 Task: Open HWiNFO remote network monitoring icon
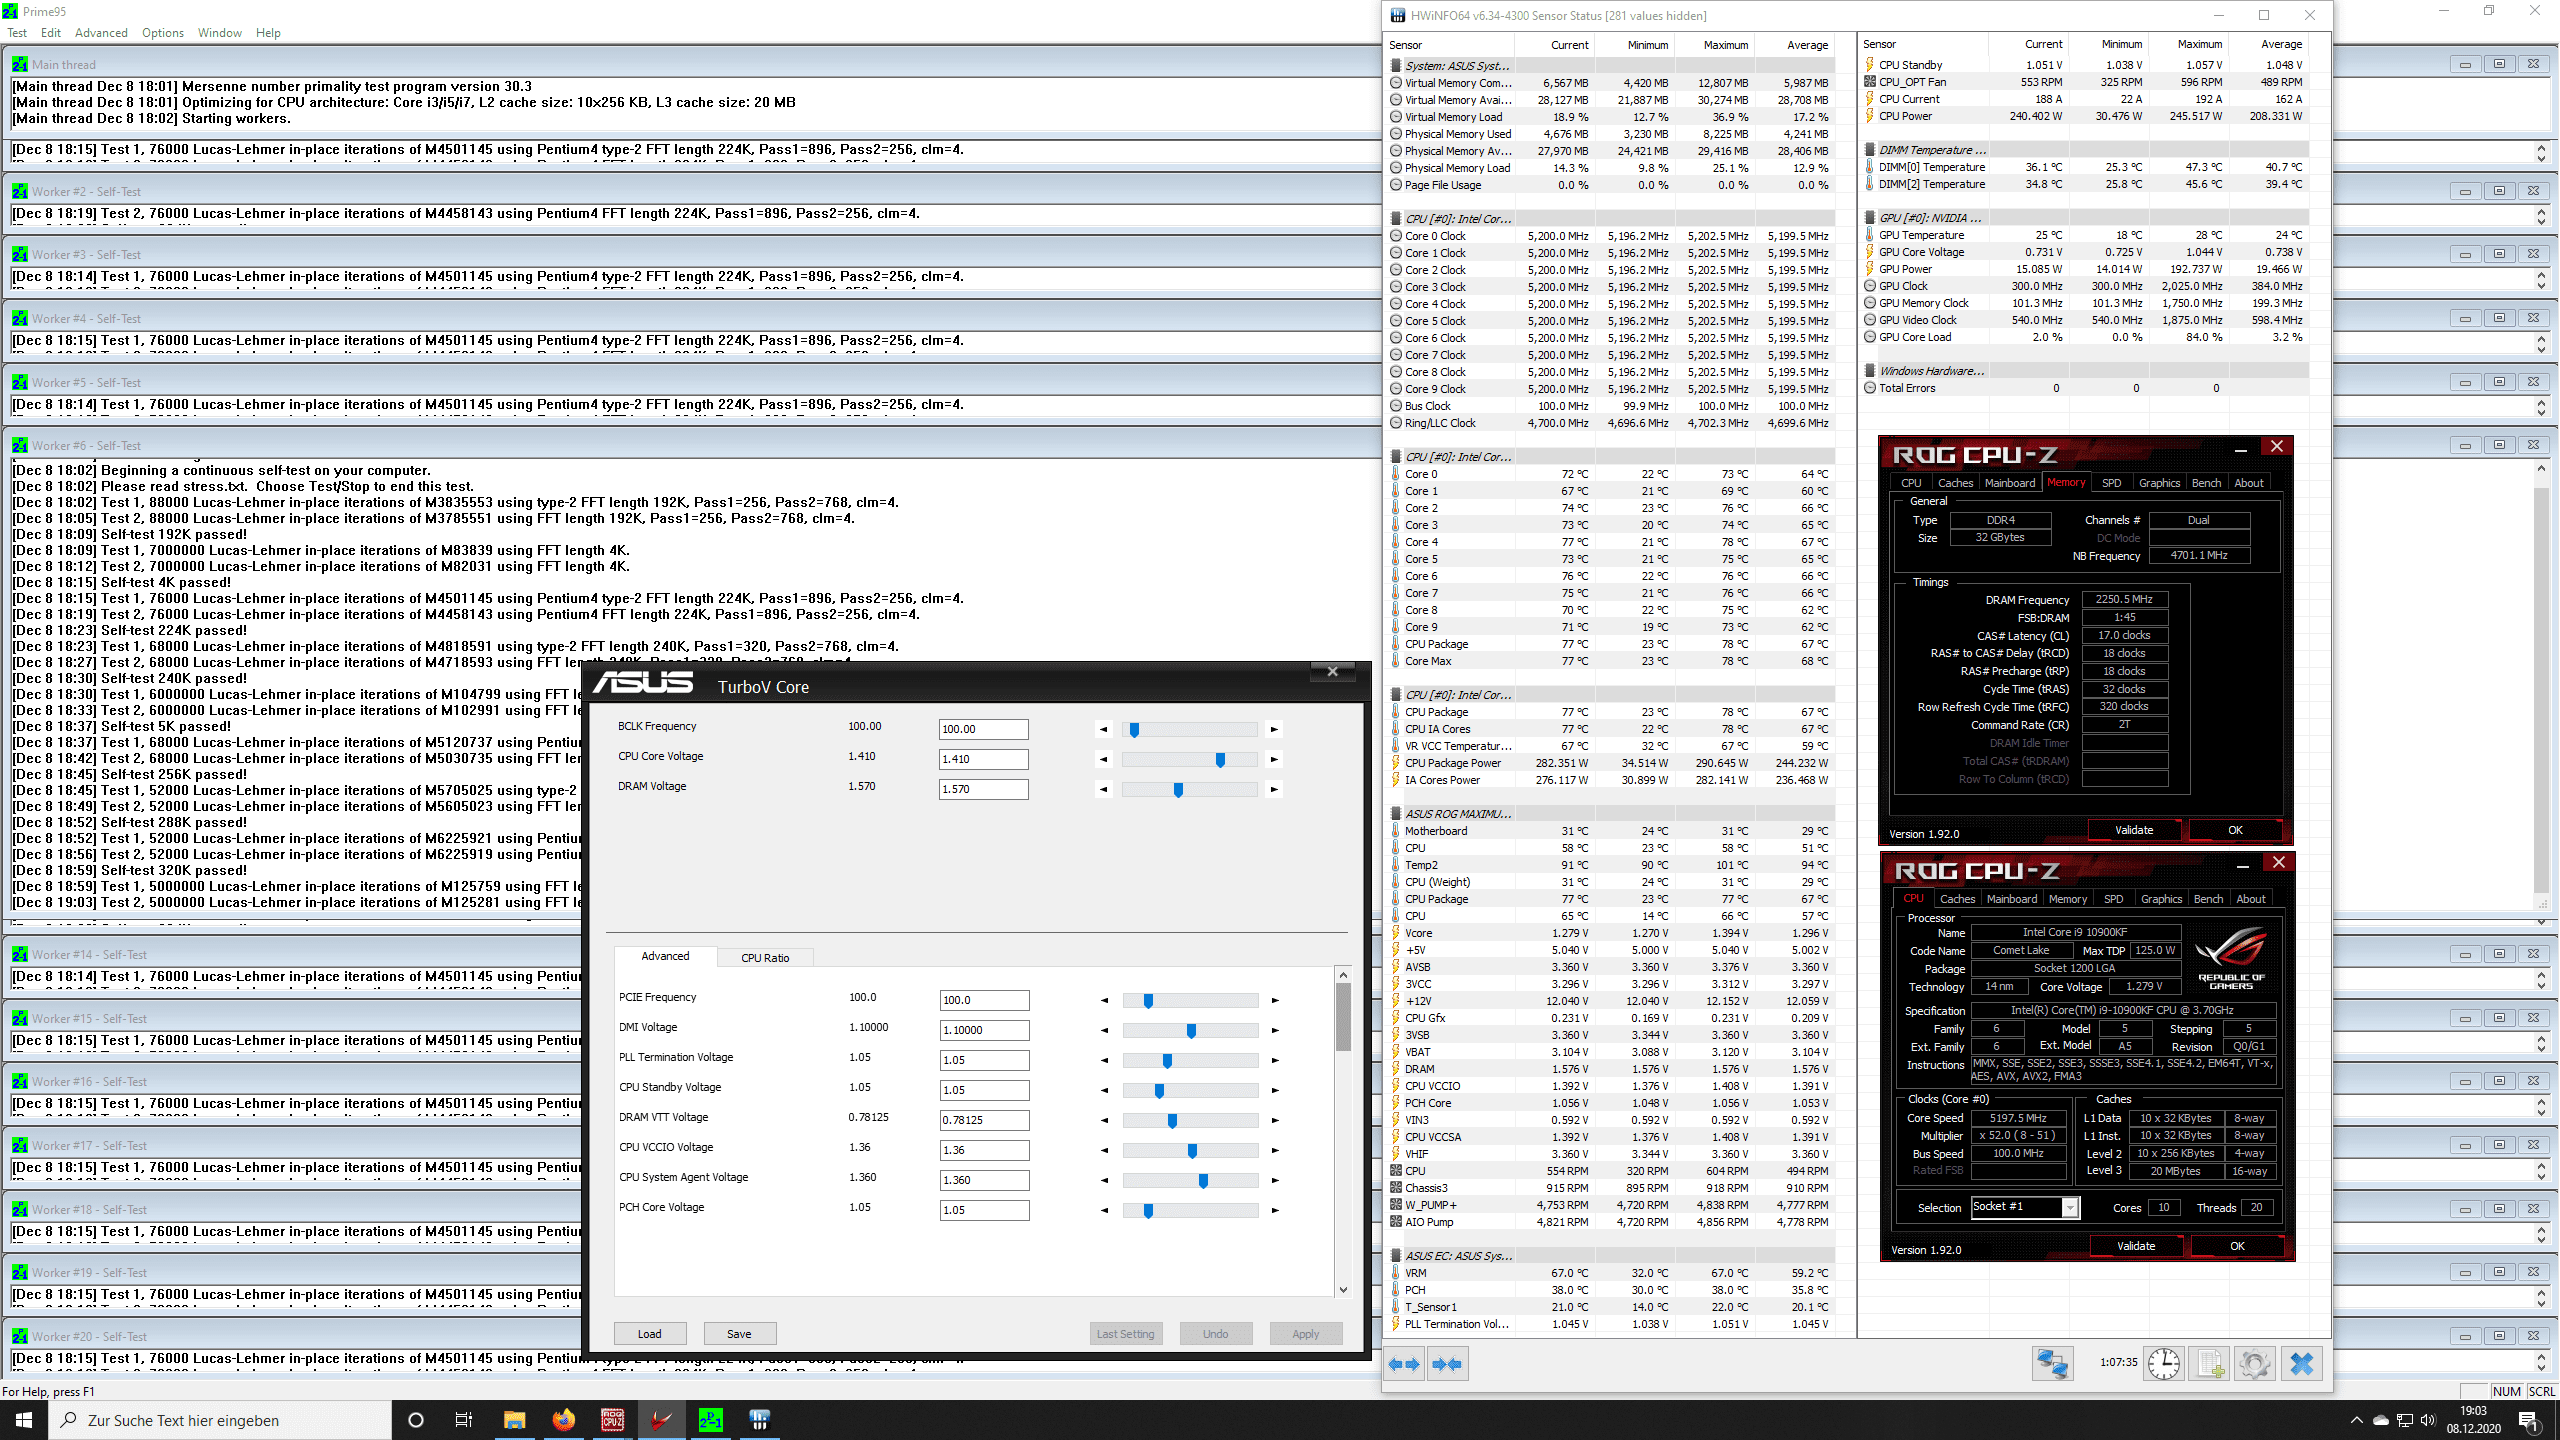[2052, 1364]
